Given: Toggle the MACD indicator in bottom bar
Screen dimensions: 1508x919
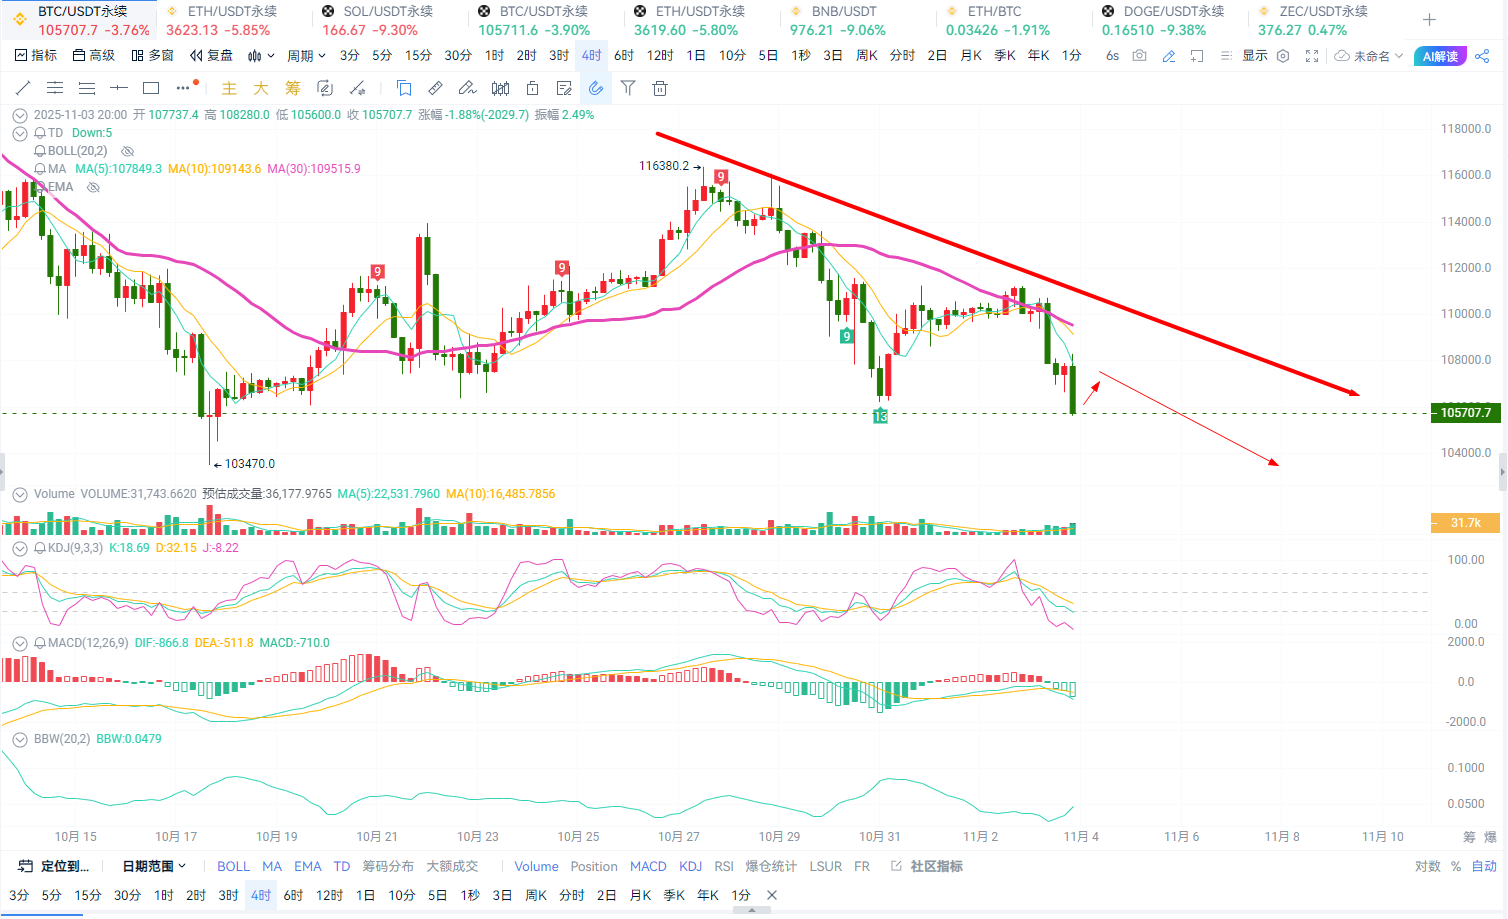Looking at the screenshot, I should 648,866.
